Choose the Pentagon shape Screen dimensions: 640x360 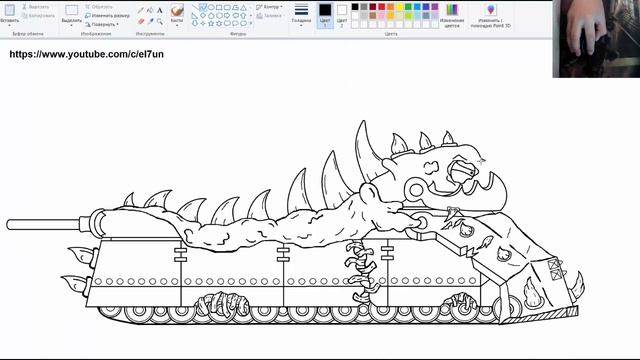pyautogui.click(x=211, y=16)
